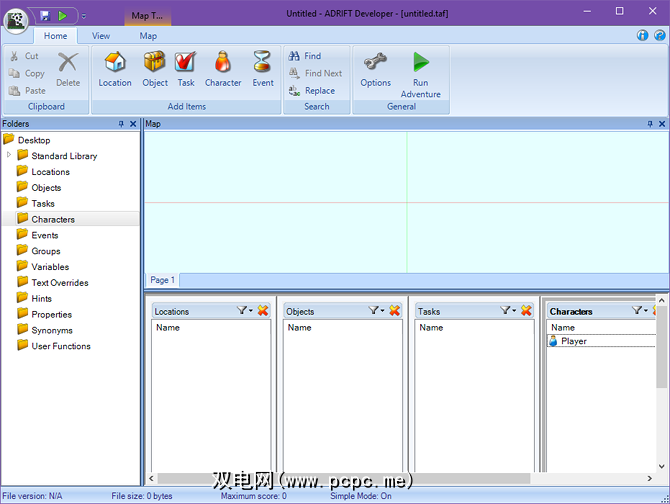
Task: Close the Objects list with red X
Action: tap(394, 311)
